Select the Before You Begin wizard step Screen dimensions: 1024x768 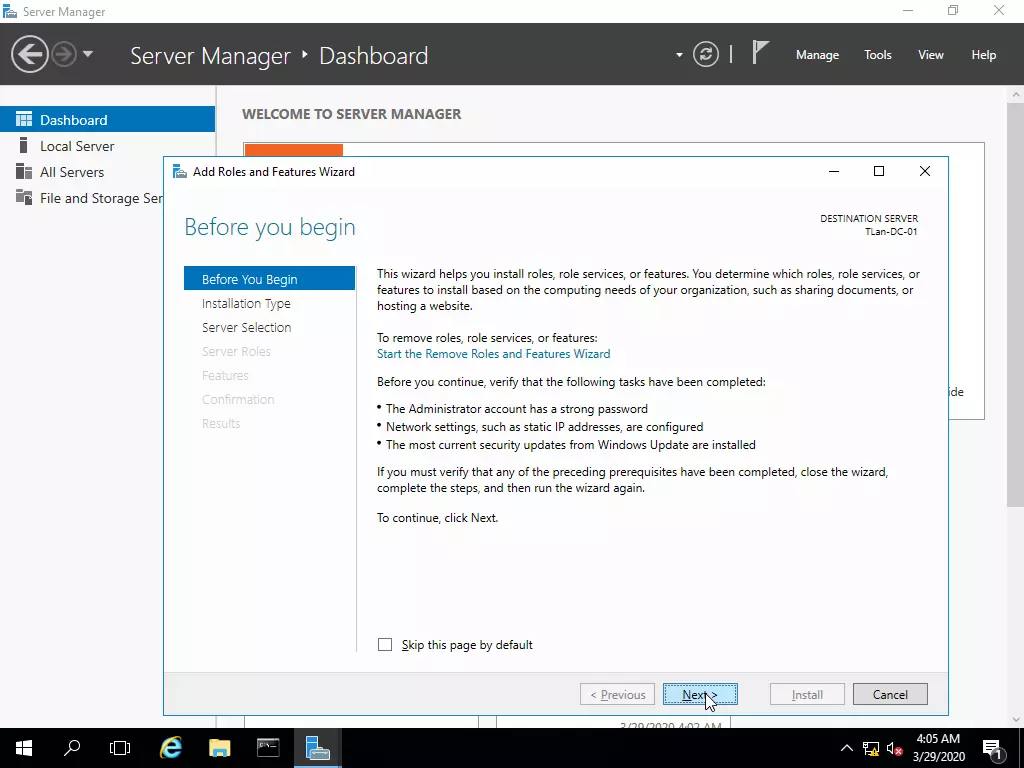[x=269, y=278]
